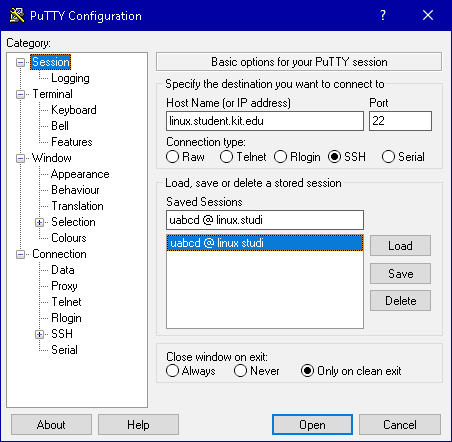Open the Logging settings panel
This screenshot has width=452, height=442.
[x=70, y=78]
